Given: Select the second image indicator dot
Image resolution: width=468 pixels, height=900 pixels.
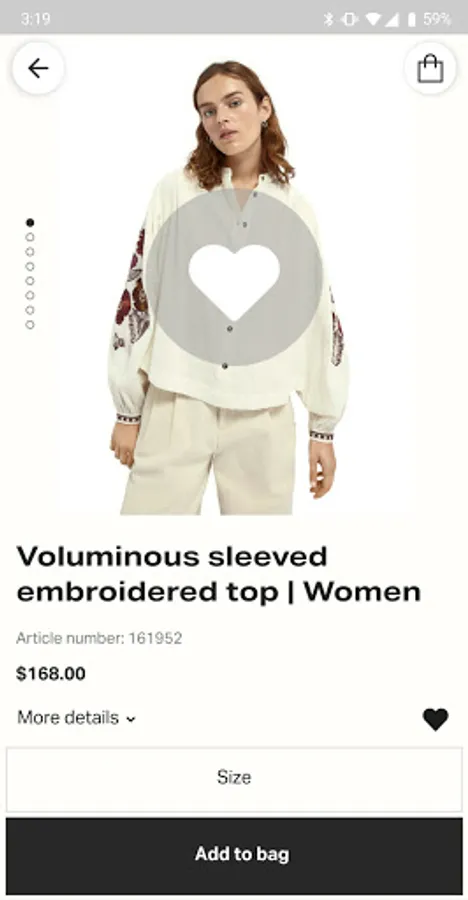Looking at the screenshot, I should click(x=30, y=237).
